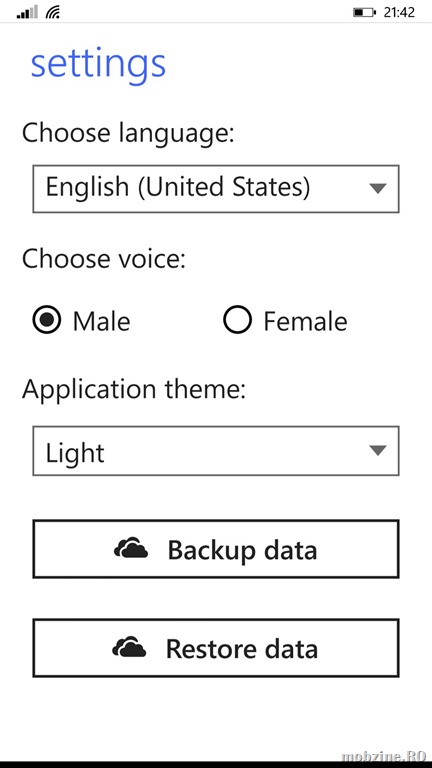
Task: Tap the Backup data button
Action: [x=216, y=549]
